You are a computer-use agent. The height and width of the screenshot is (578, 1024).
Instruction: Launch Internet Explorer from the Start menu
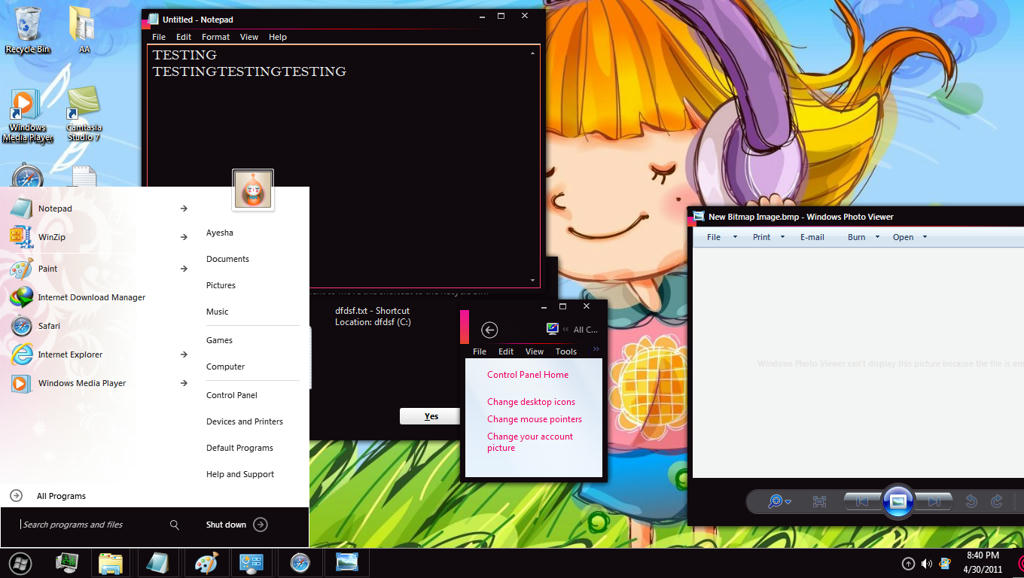(70, 355)
